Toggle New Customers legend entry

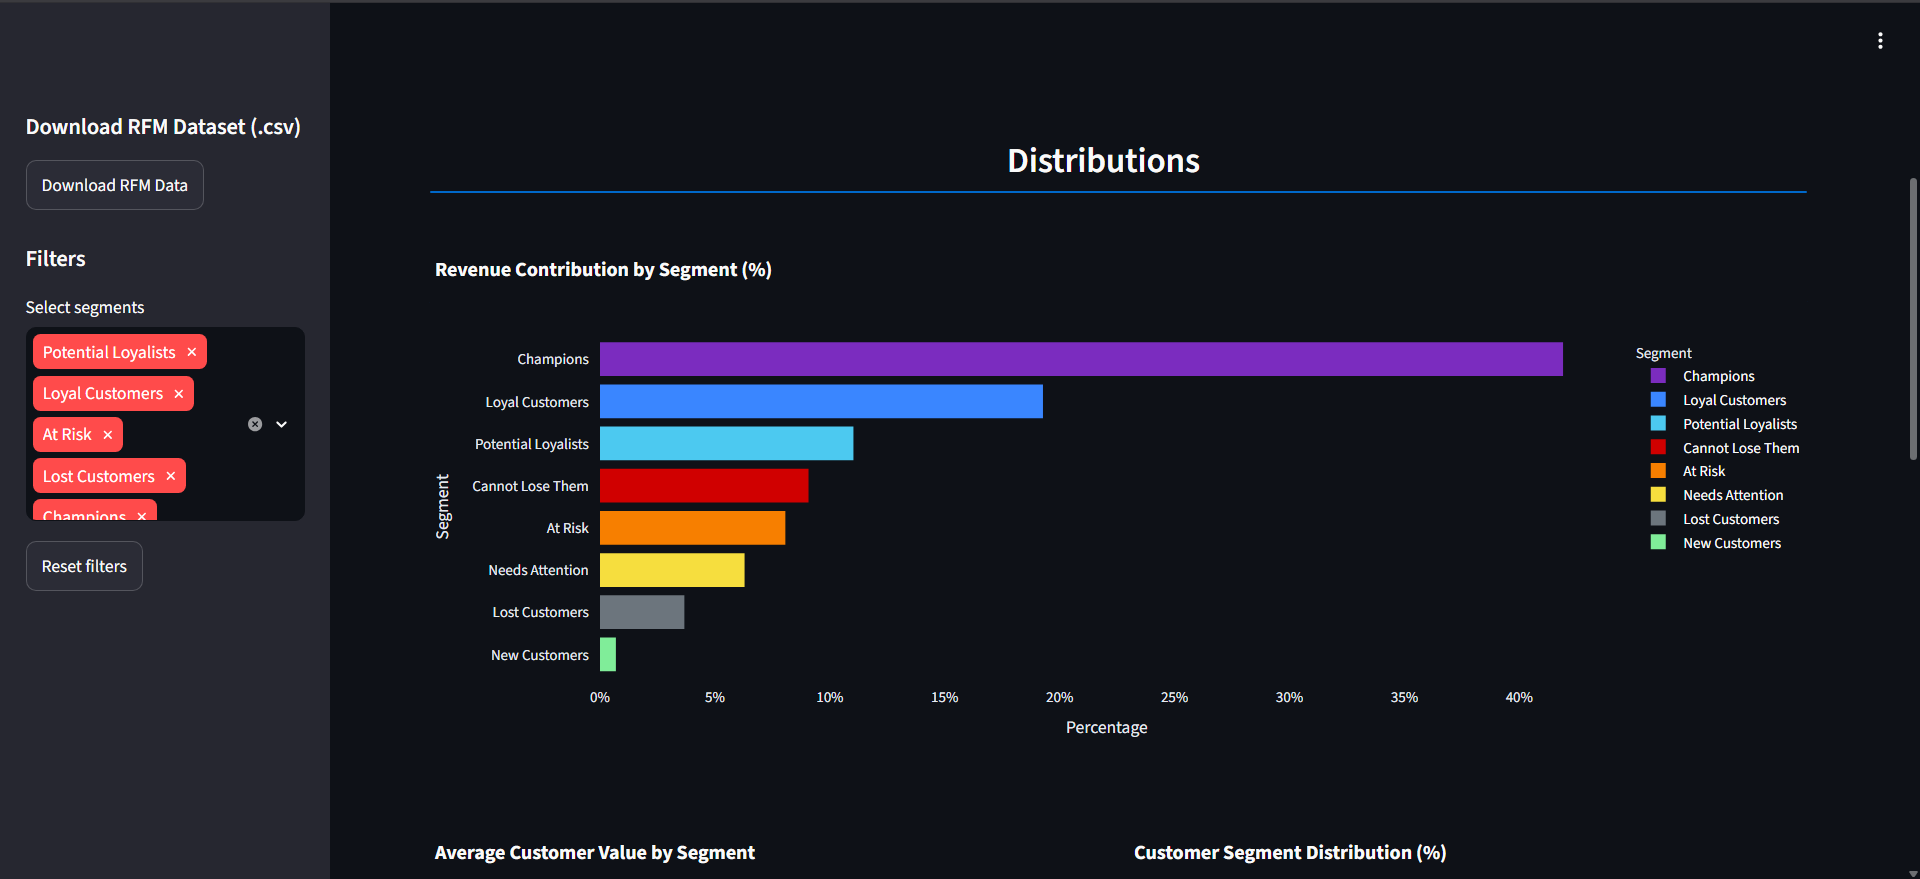pyautogui.click(x=1716, y=543)
